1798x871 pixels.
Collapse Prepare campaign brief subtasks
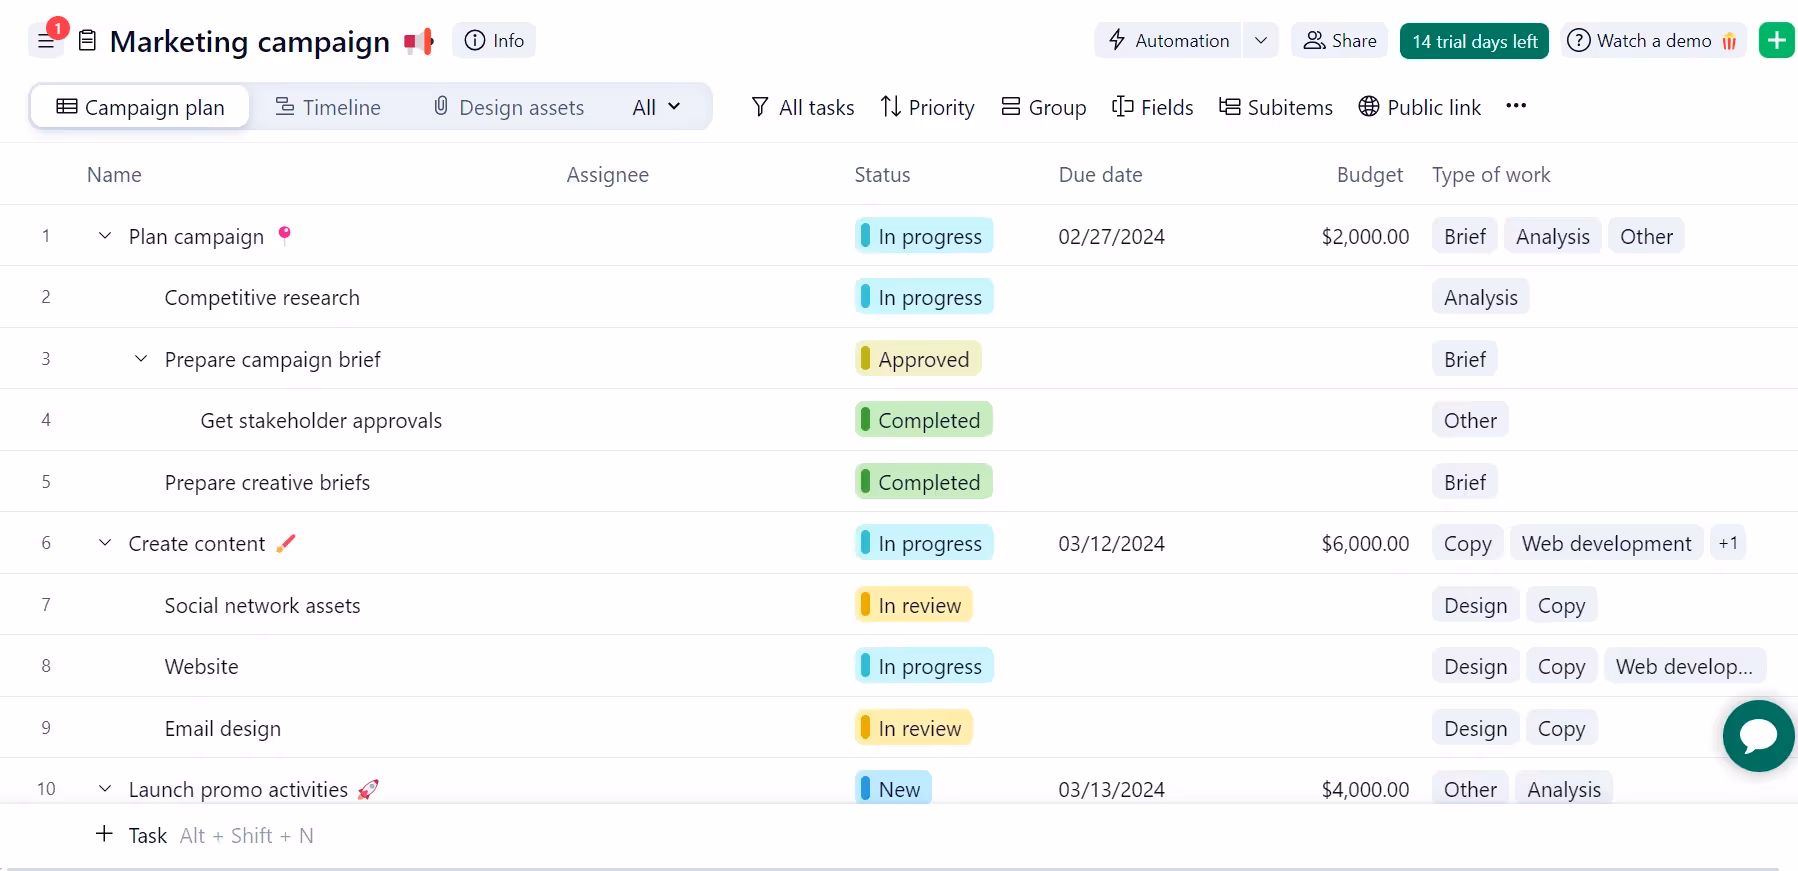pos(141,359)
